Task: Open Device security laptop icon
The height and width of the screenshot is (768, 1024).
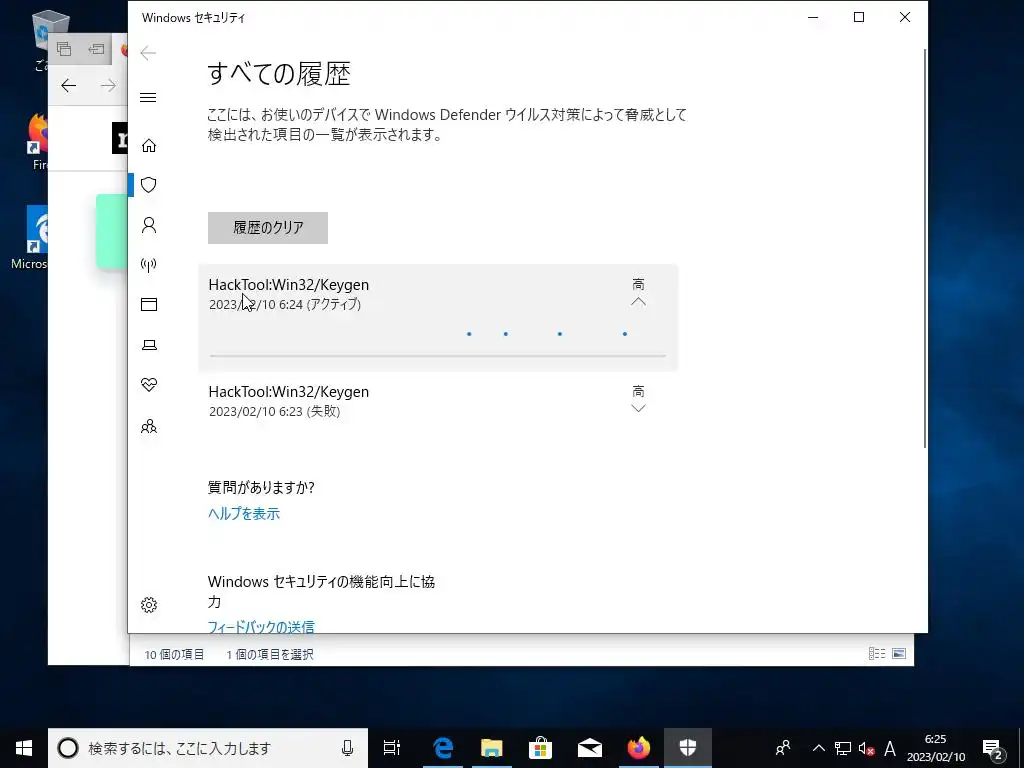Action: 149,345
